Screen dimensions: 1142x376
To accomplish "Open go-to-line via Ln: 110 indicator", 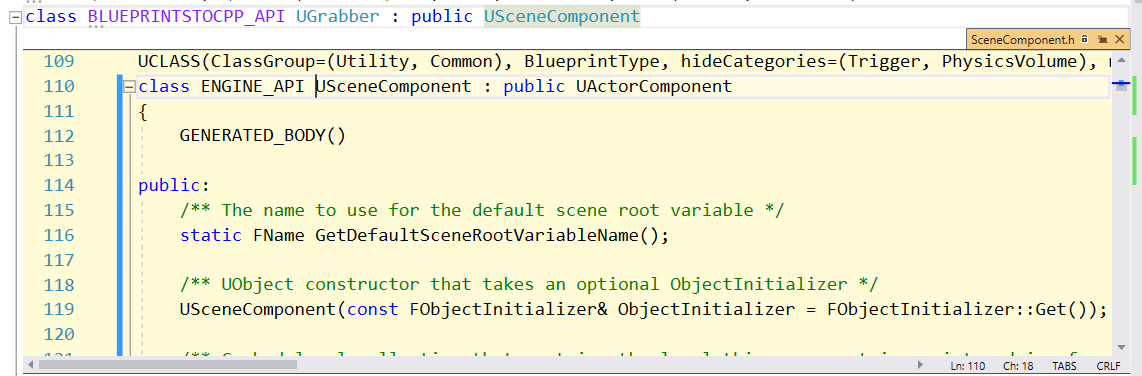I will [x=967, y=365].
